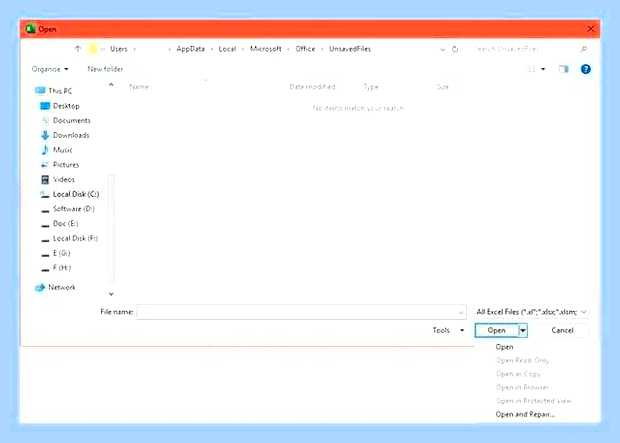Click the search magnifier icon
The height and width of the screenshot is (443, 620).
584,49
